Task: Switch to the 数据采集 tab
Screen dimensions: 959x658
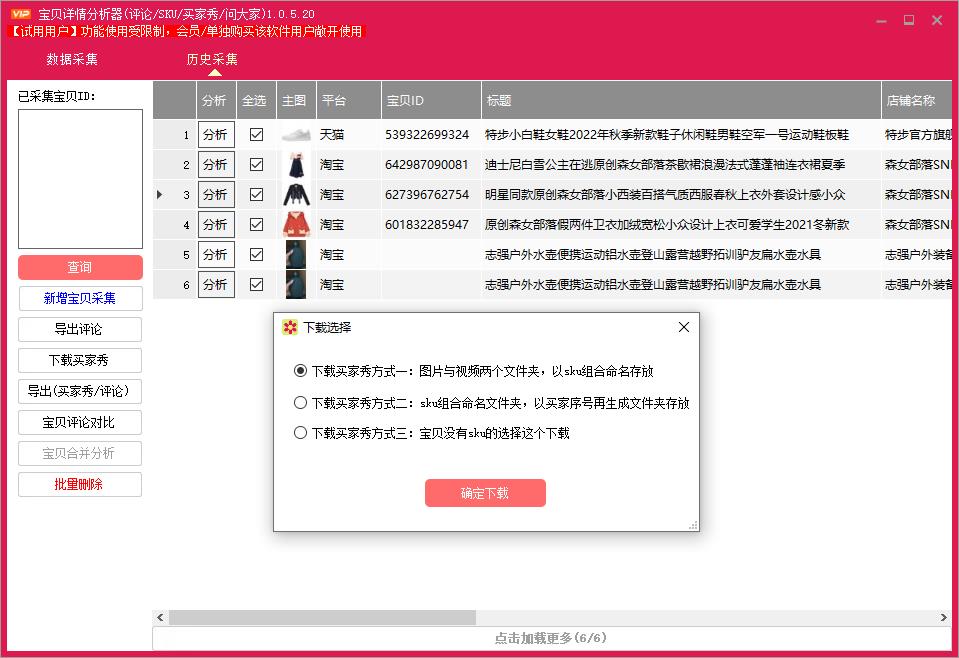Action: pyautogui.click(x=75, y=59)
